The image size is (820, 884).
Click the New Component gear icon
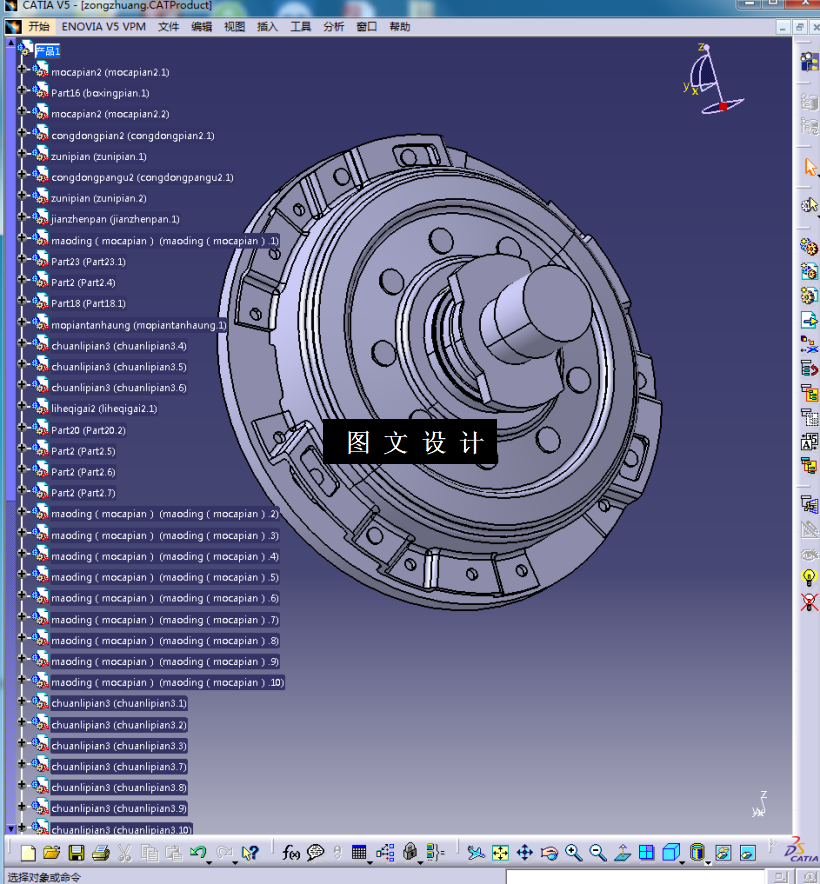(809, 246)
